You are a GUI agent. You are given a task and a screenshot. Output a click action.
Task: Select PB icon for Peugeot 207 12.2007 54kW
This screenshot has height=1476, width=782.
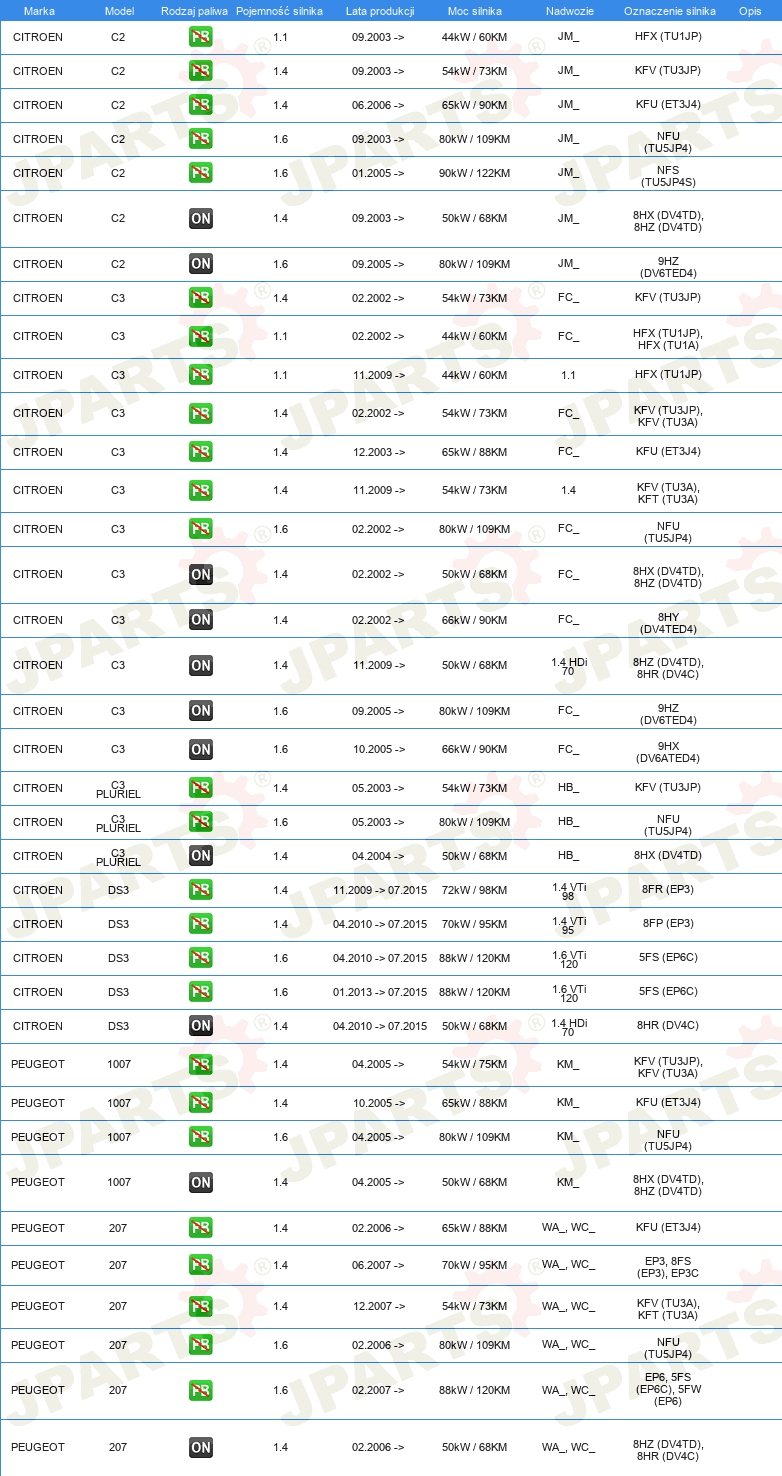tap(201, 1307)
